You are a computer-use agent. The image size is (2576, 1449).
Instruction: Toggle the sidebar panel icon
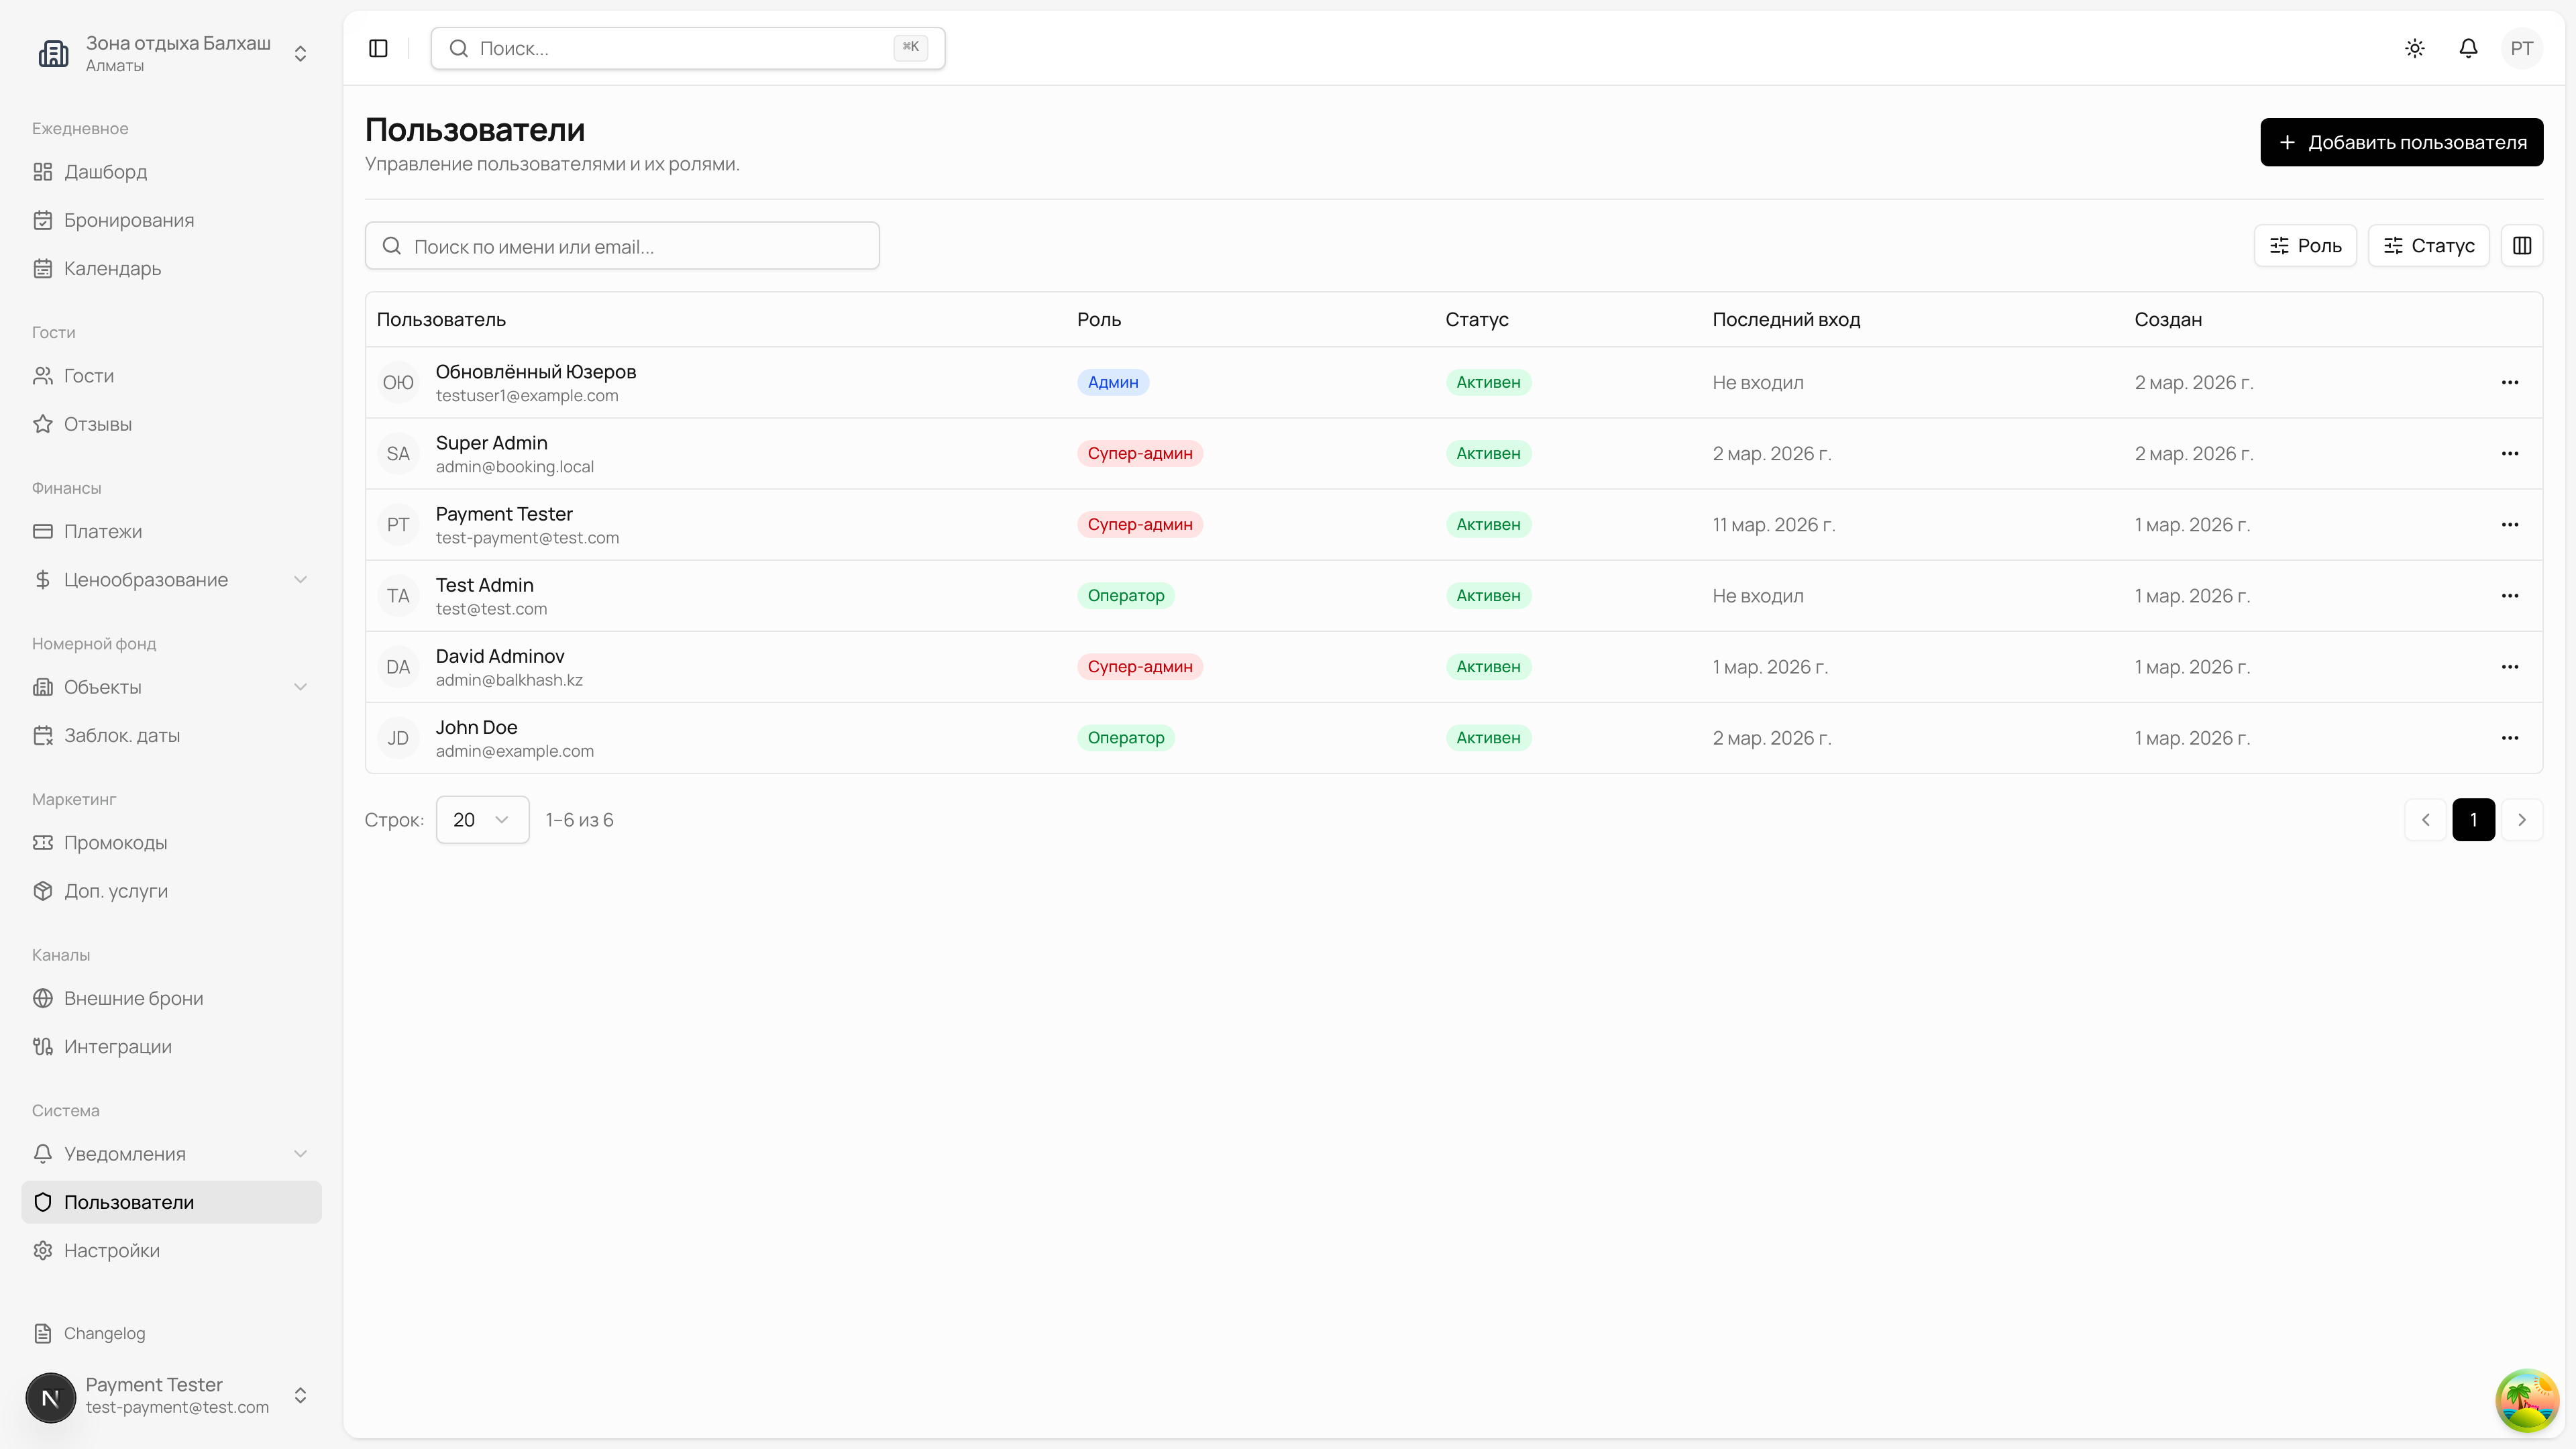(378, 48)
